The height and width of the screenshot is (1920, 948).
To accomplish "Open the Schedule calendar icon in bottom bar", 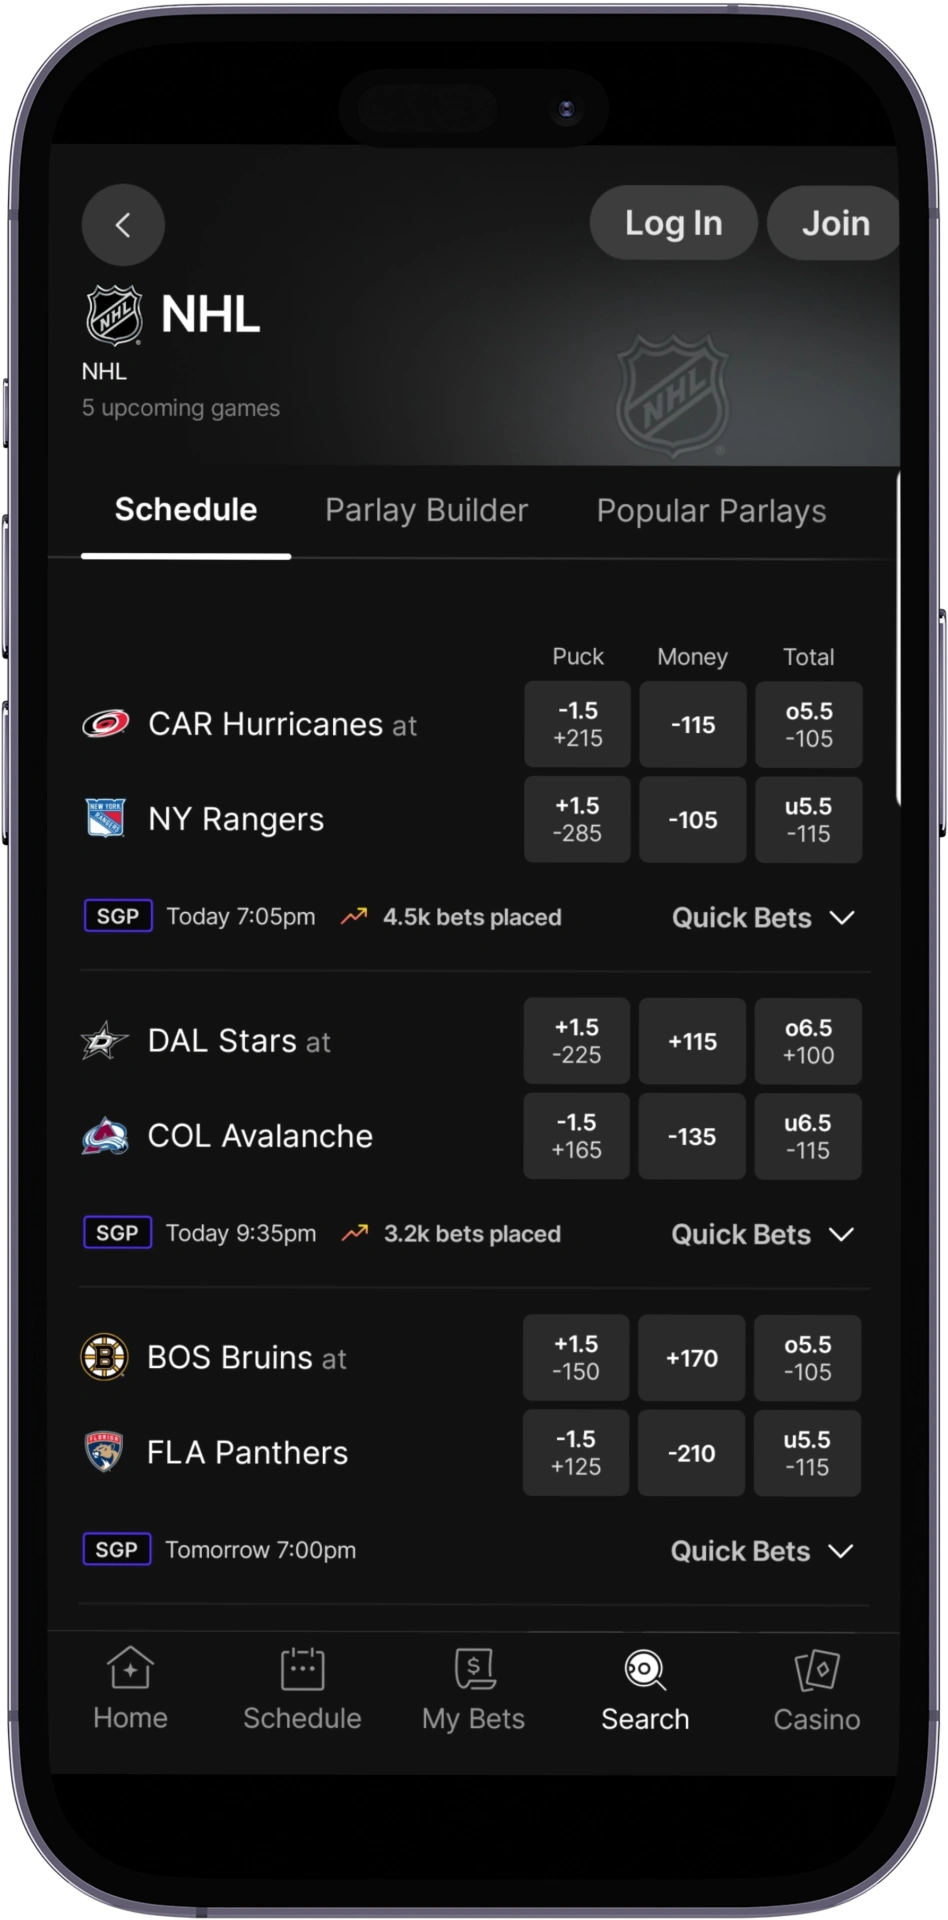I will 302,1668.
